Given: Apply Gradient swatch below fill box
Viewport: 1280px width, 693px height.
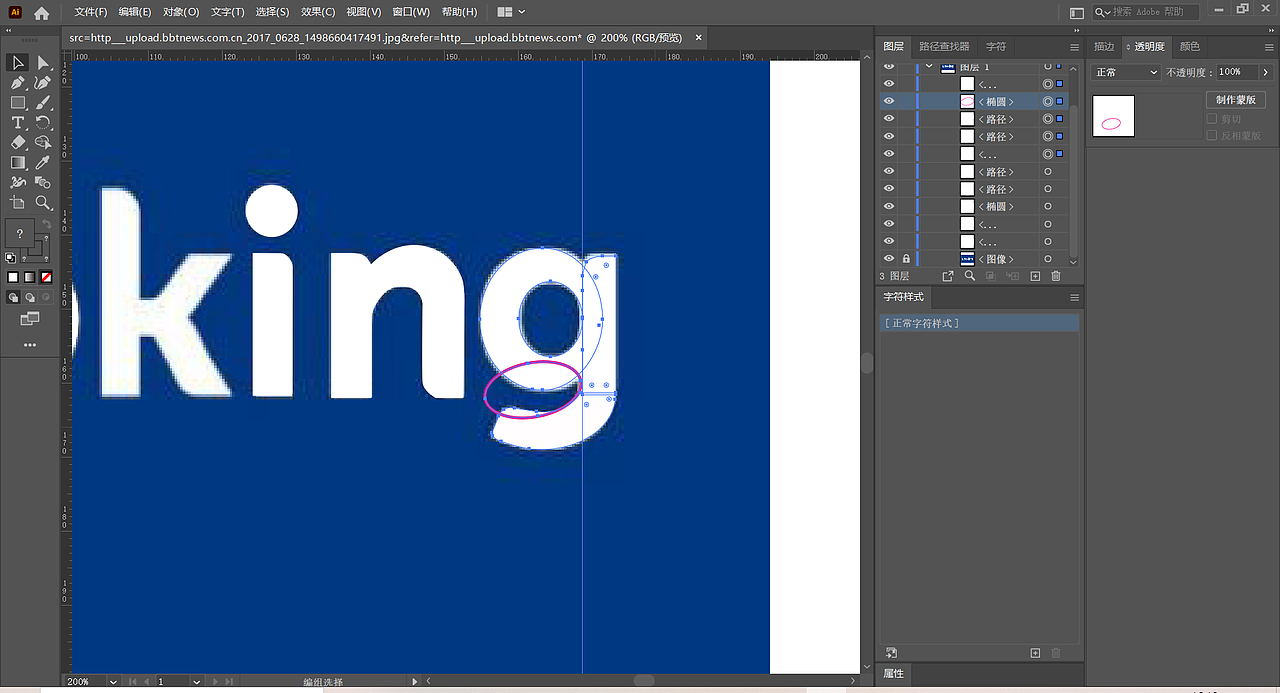Looking at the screenshot, I should tap(29, 277).
